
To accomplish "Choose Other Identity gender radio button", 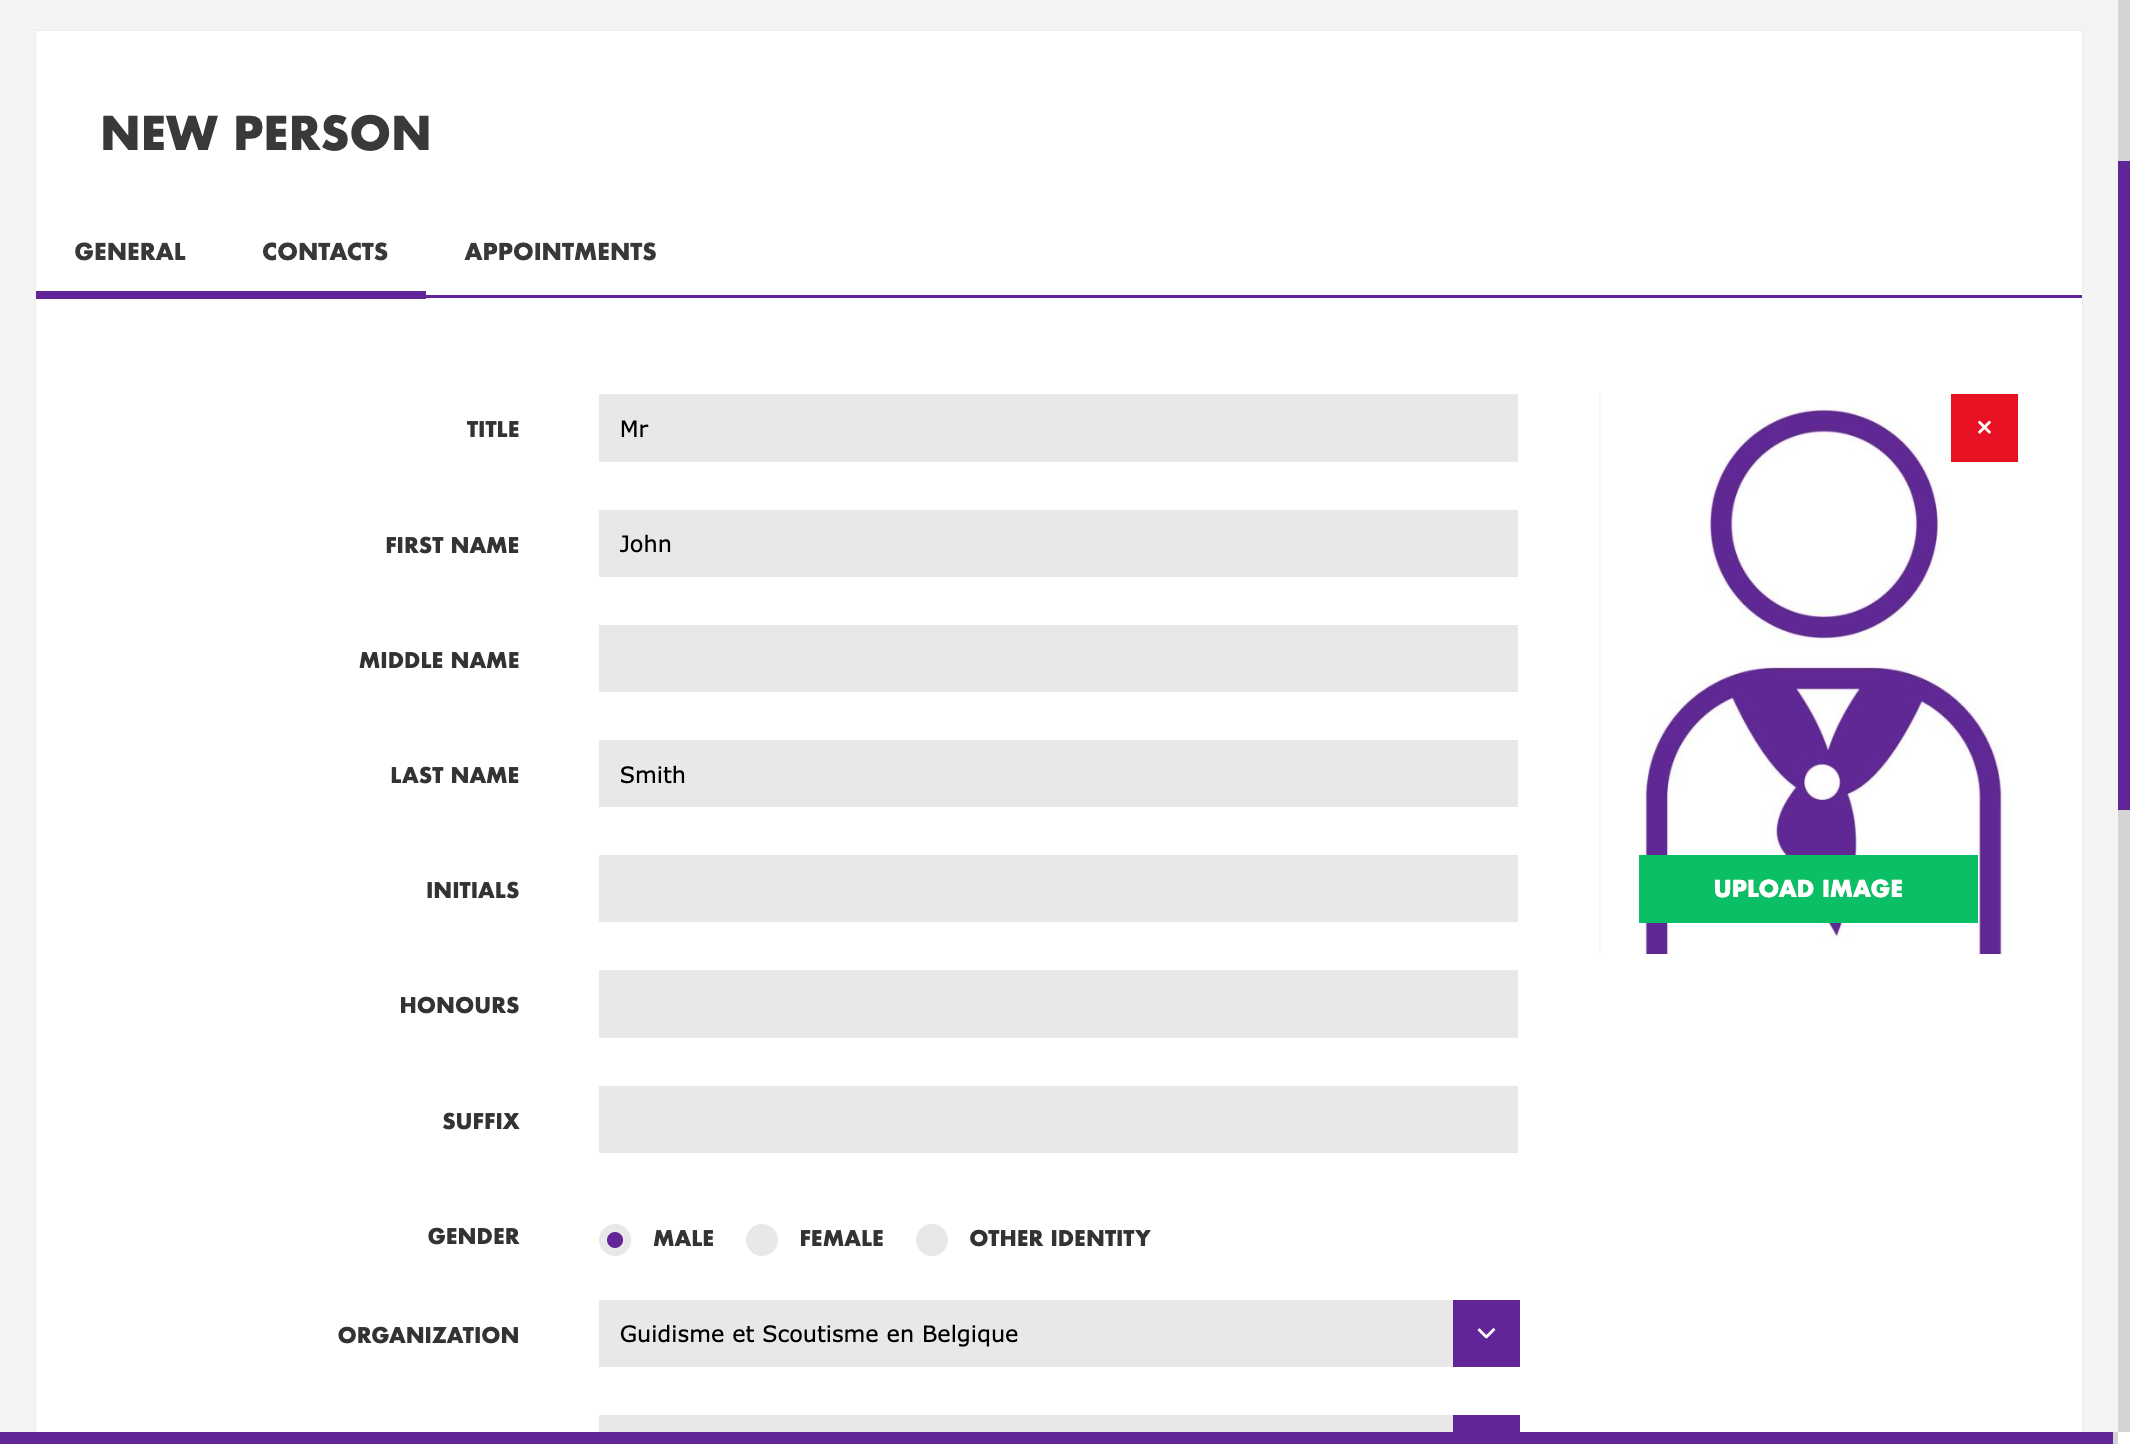I will [x=932, y=1239].
